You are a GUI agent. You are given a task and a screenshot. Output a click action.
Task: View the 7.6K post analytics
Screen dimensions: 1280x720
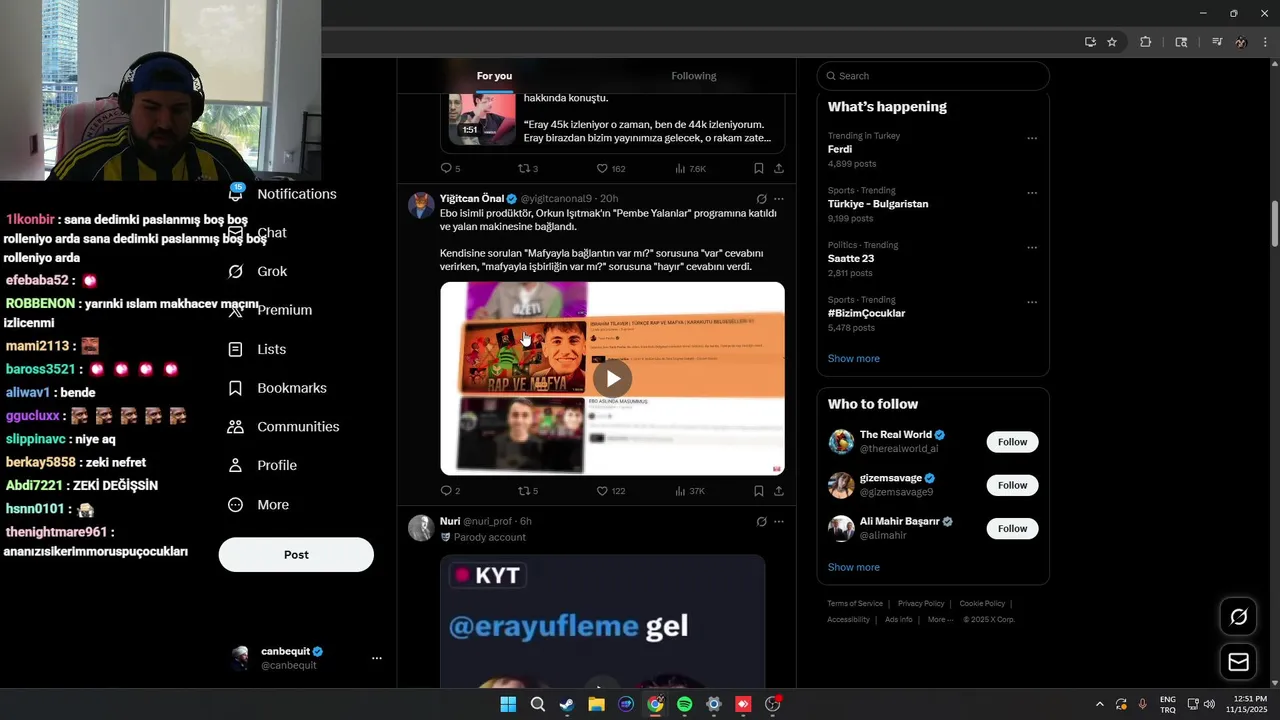(690, 169)
